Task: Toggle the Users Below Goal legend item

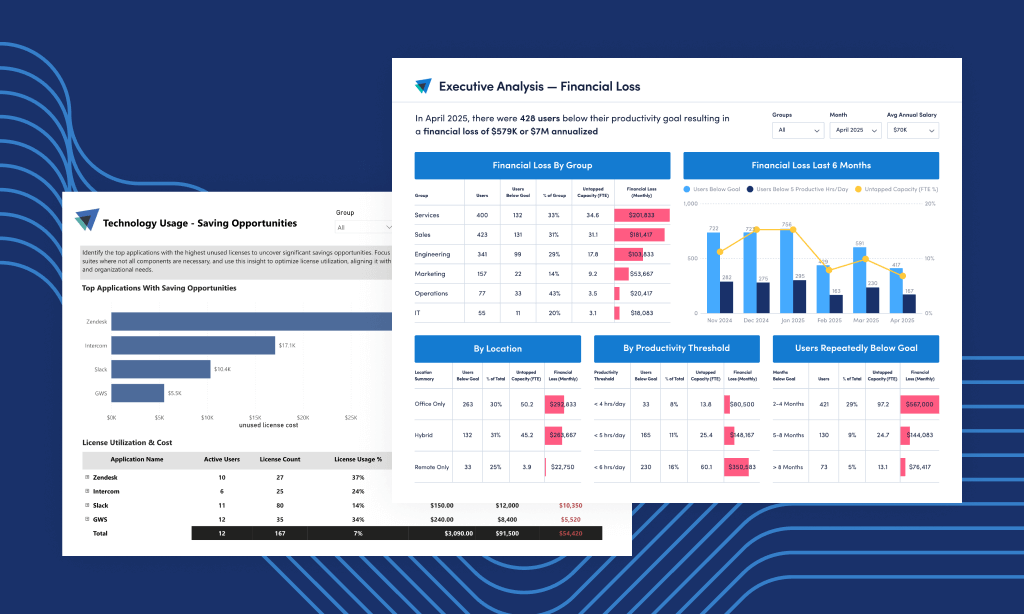Action: (x=712, y=189)
